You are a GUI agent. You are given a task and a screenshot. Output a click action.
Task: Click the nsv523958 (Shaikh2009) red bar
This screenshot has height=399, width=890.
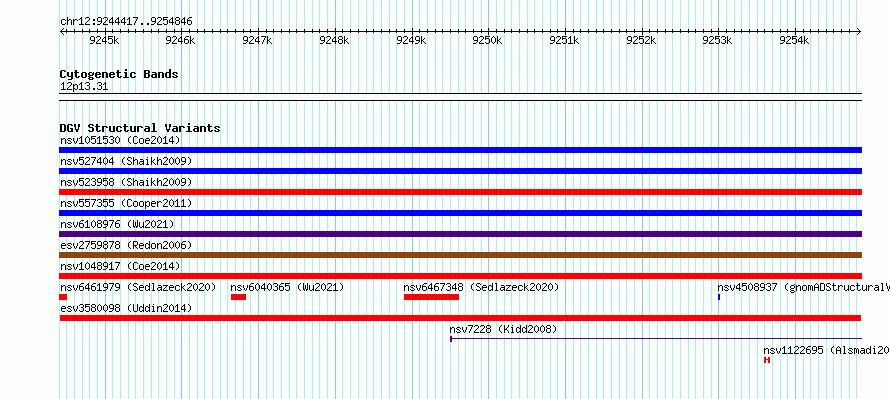click(460, 192)
